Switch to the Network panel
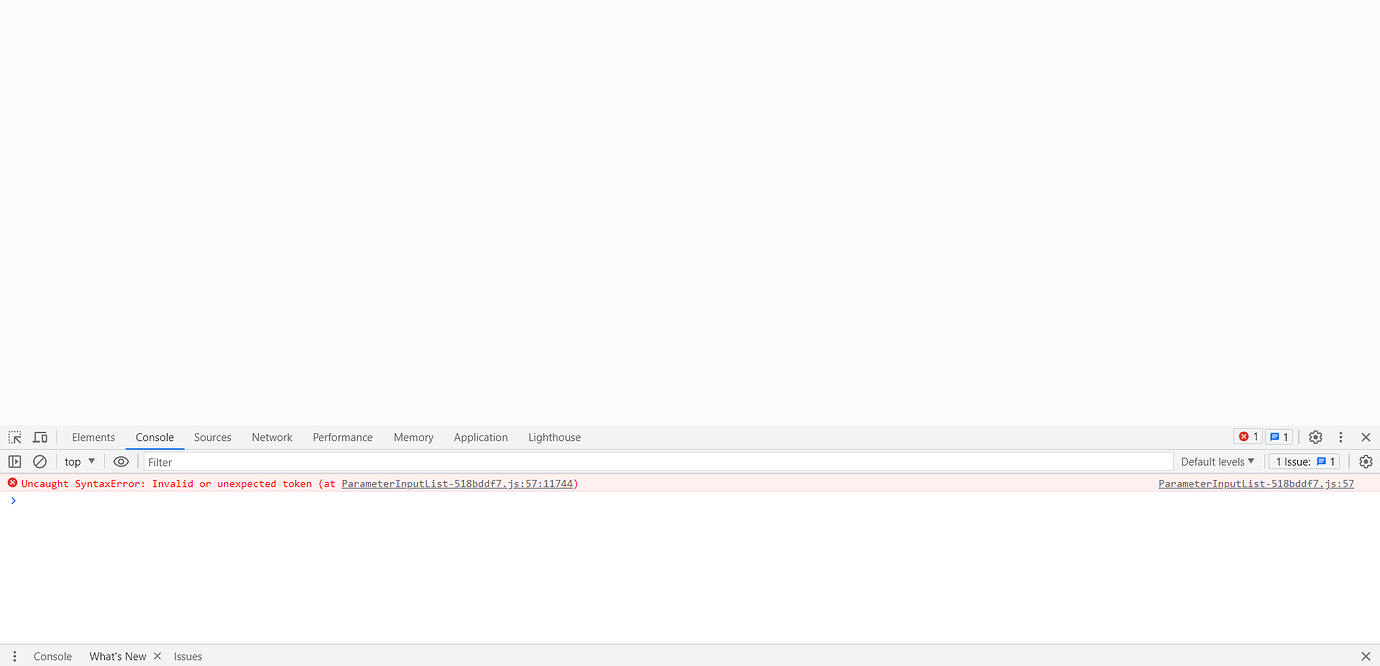This screenshot has height=666, width=1380. [271, 437]
